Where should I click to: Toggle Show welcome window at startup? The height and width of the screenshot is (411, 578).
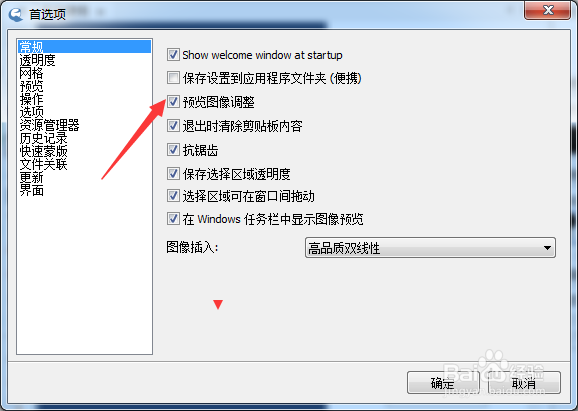pos(173,55)
